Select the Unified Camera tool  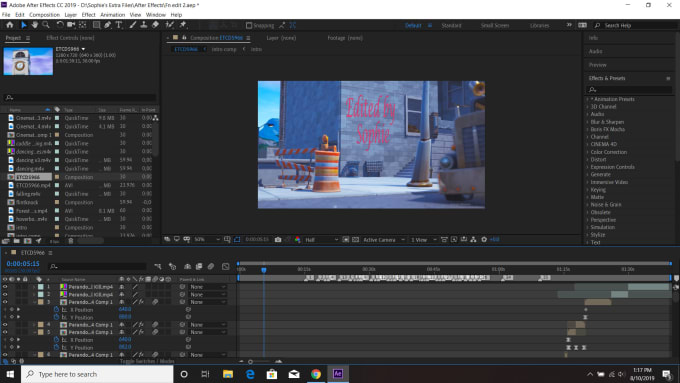pos(71,25)
